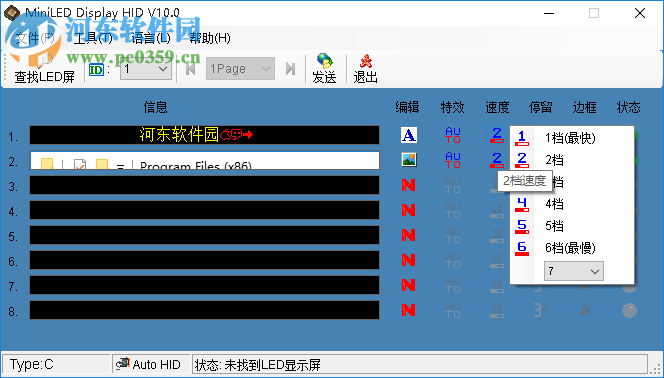Viewport: 664px width, 378px height.
Task: Open the 帮助(H) menu
Action: pos(210,39)
